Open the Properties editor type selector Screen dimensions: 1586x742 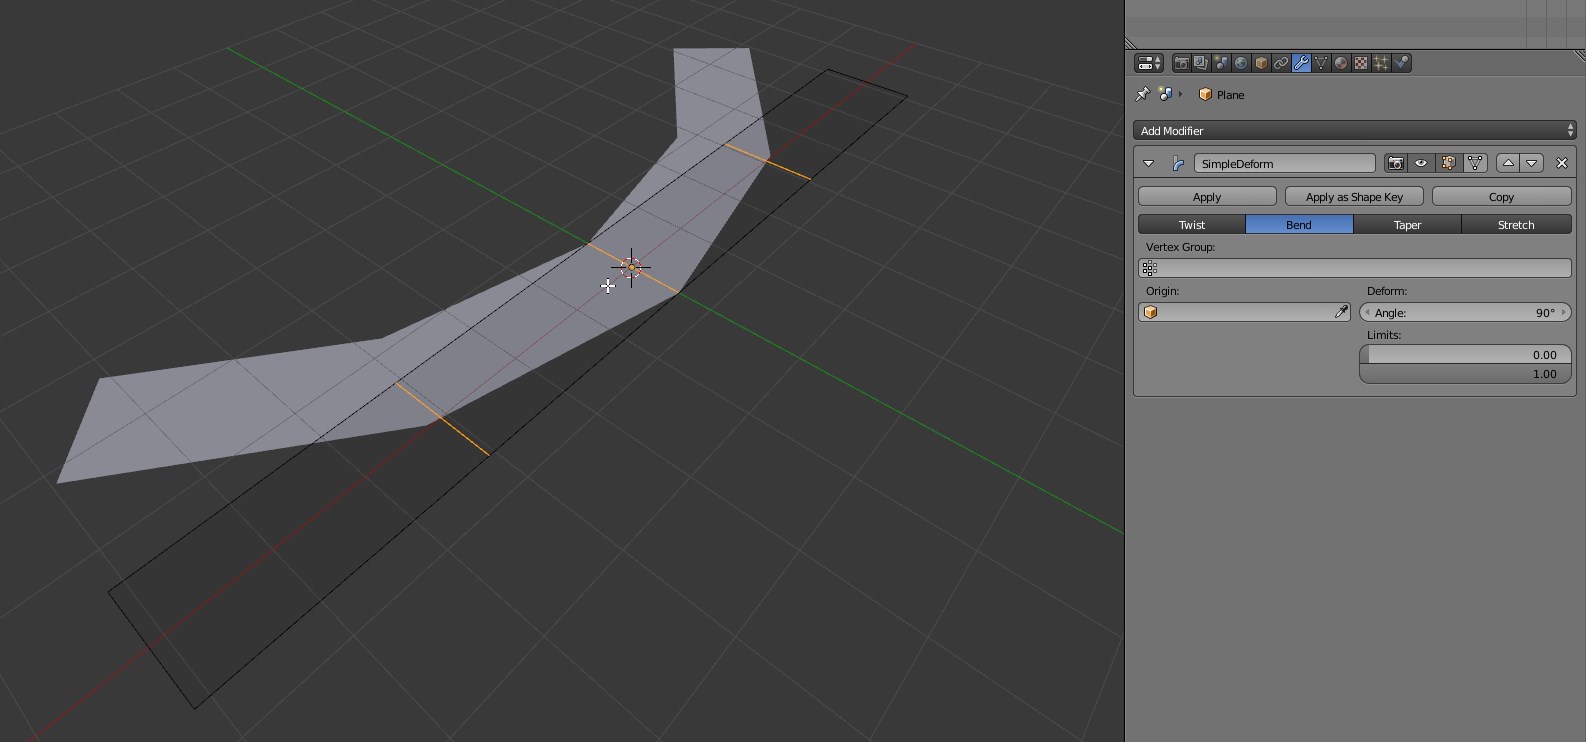1148,63
